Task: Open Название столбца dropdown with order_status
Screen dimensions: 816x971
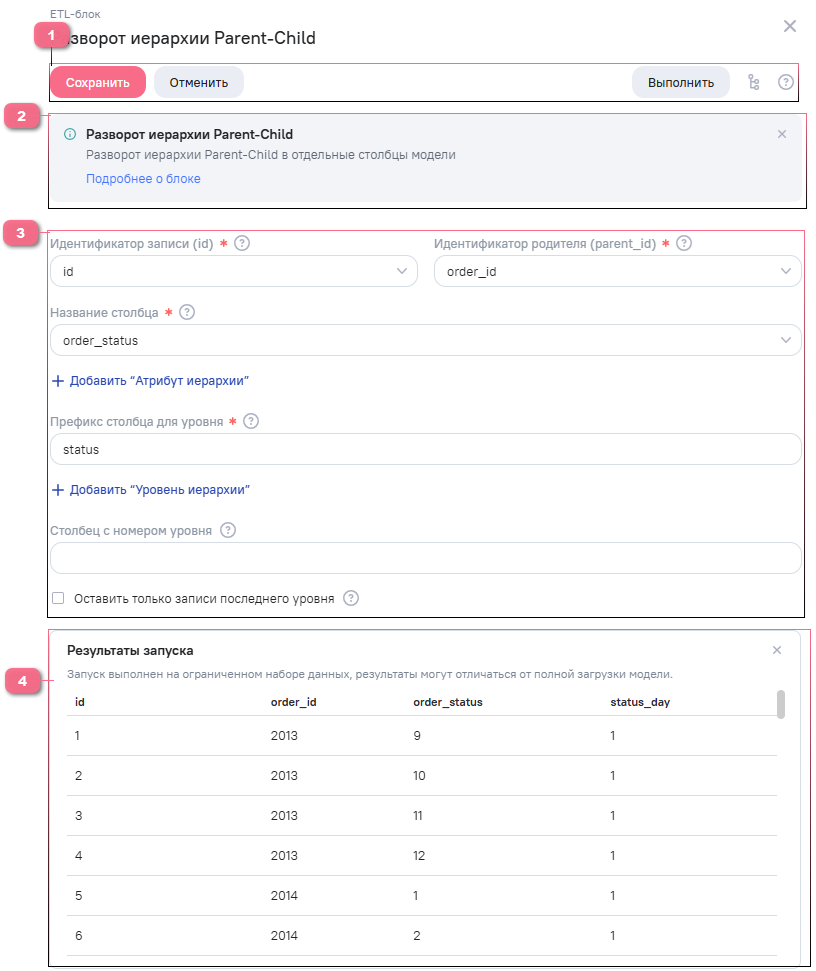Action: pyautogui.click(x=425, y=340)
